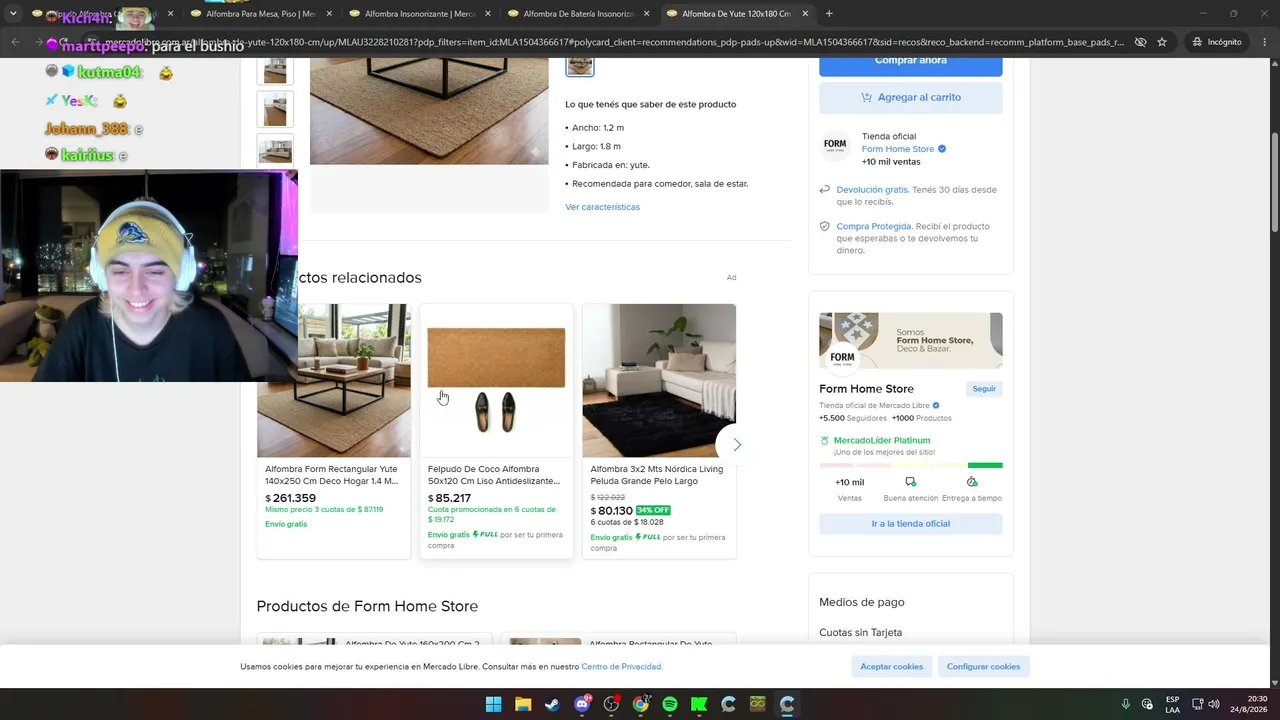Screen dimensions: 1280x720
Task: Select the Alfombra De Yute 120x180 Cm tab
Action: (x=736, y=14)
